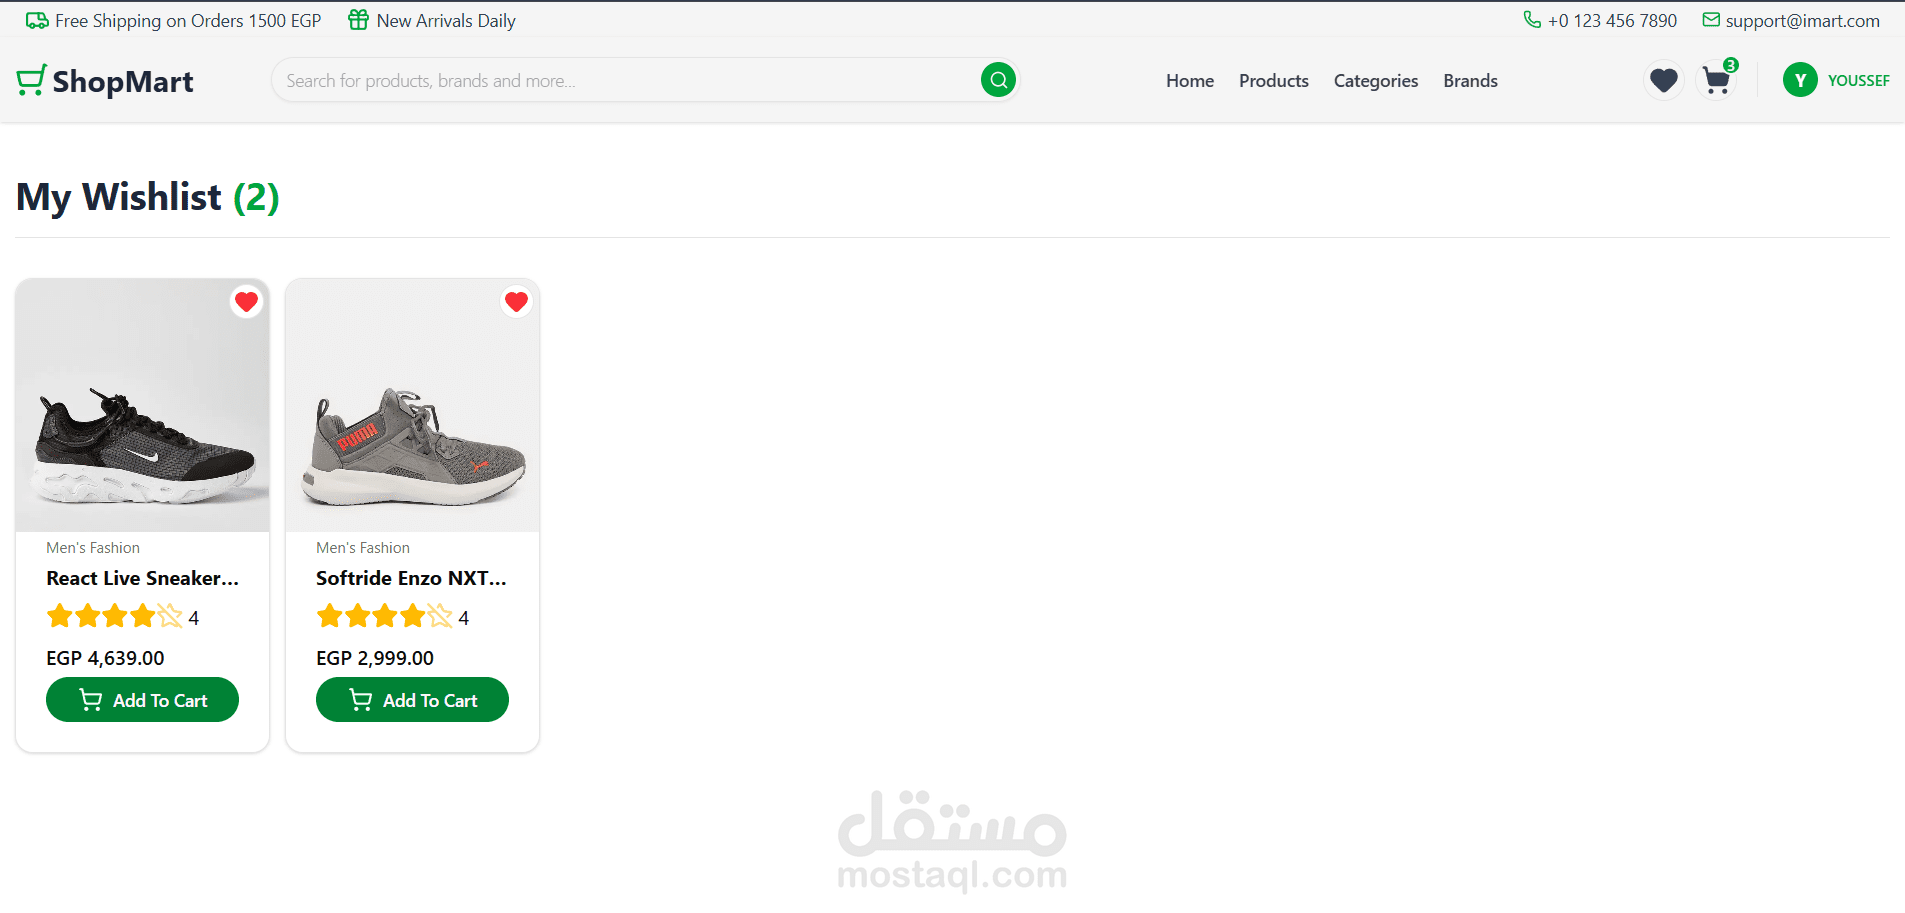Click the email envelope icon in top bar

[1711, 20]
